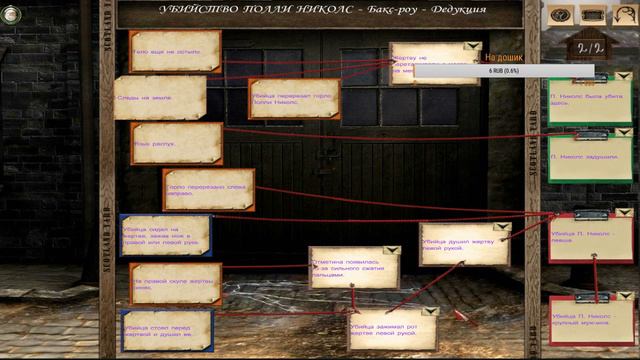Expand the arrow on 'Отметина появилась' card

(392, 250)
